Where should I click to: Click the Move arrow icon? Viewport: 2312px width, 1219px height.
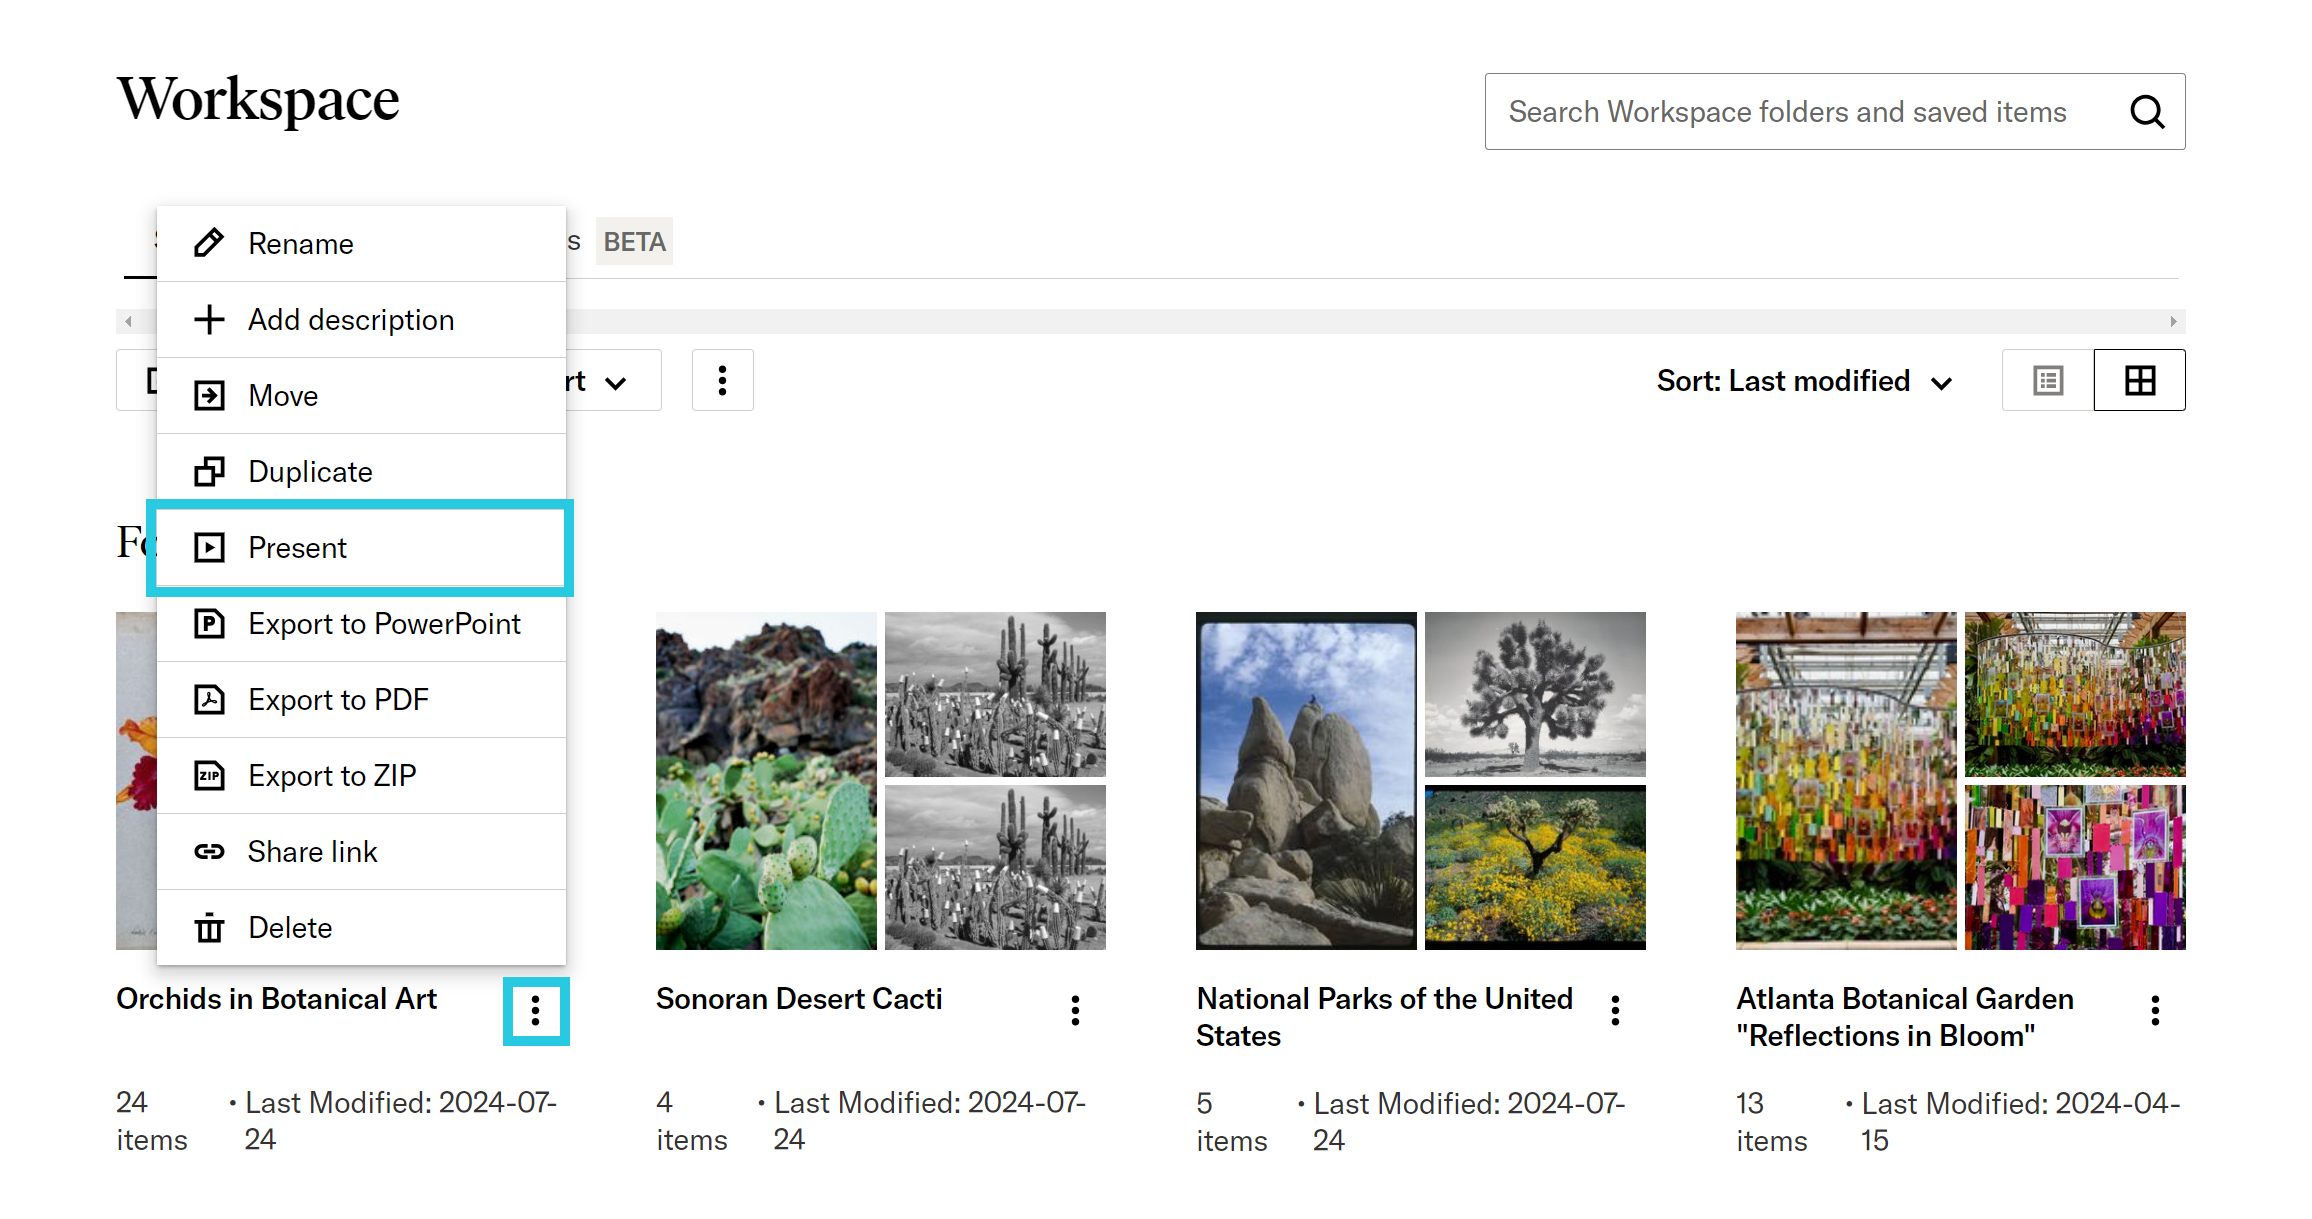click(209, 395)
